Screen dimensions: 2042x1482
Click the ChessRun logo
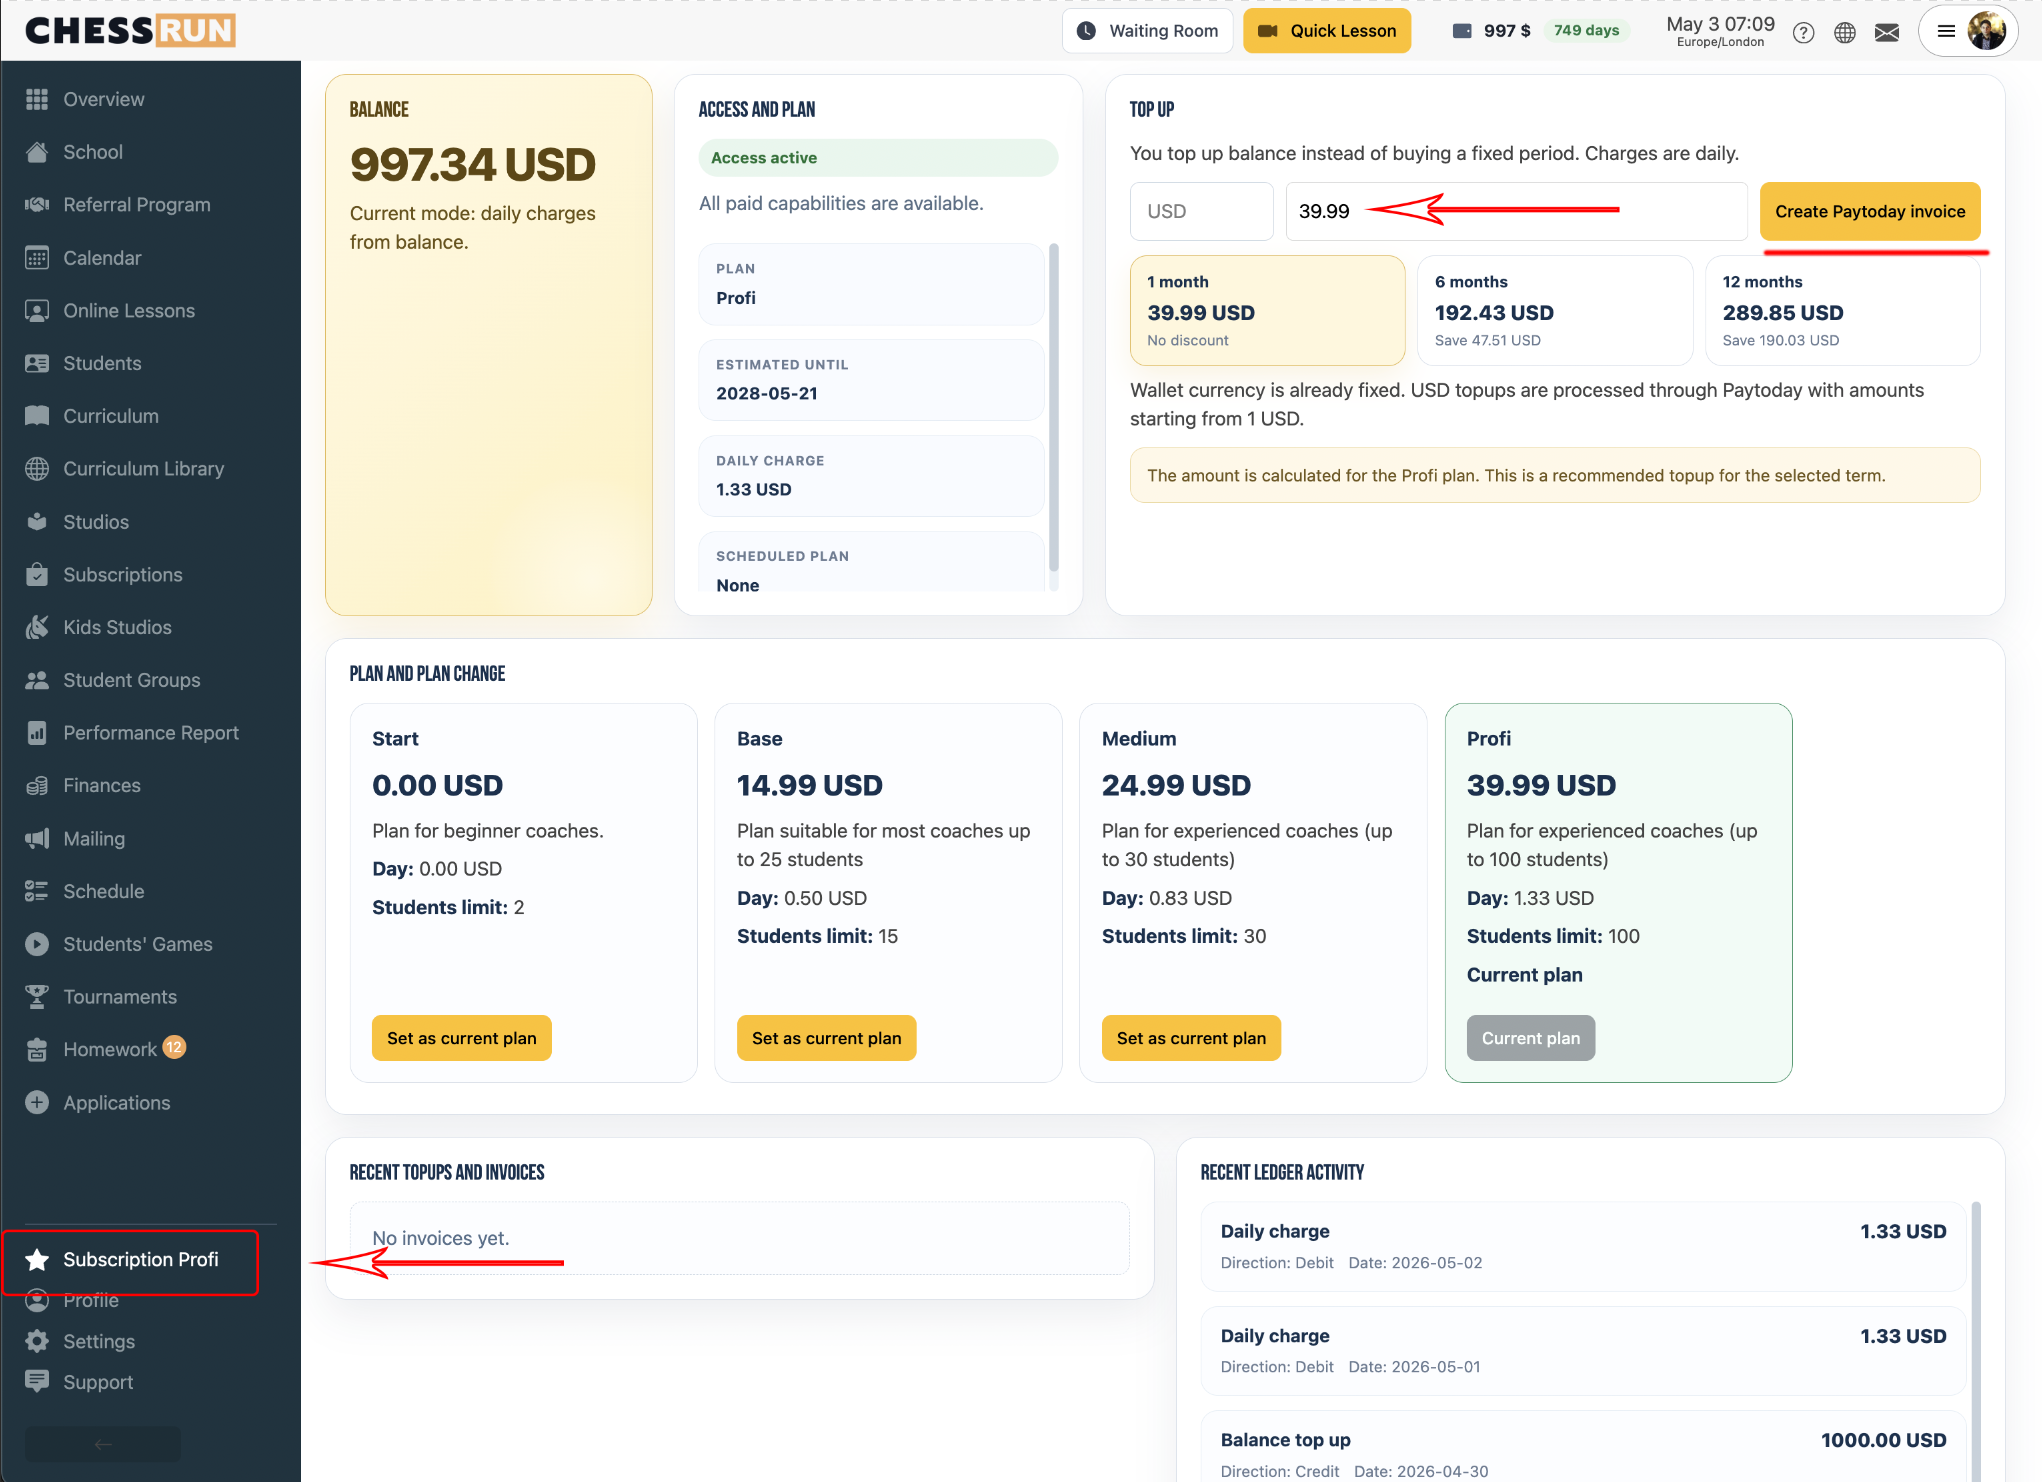pyautogui.click(x=130, y=31)
